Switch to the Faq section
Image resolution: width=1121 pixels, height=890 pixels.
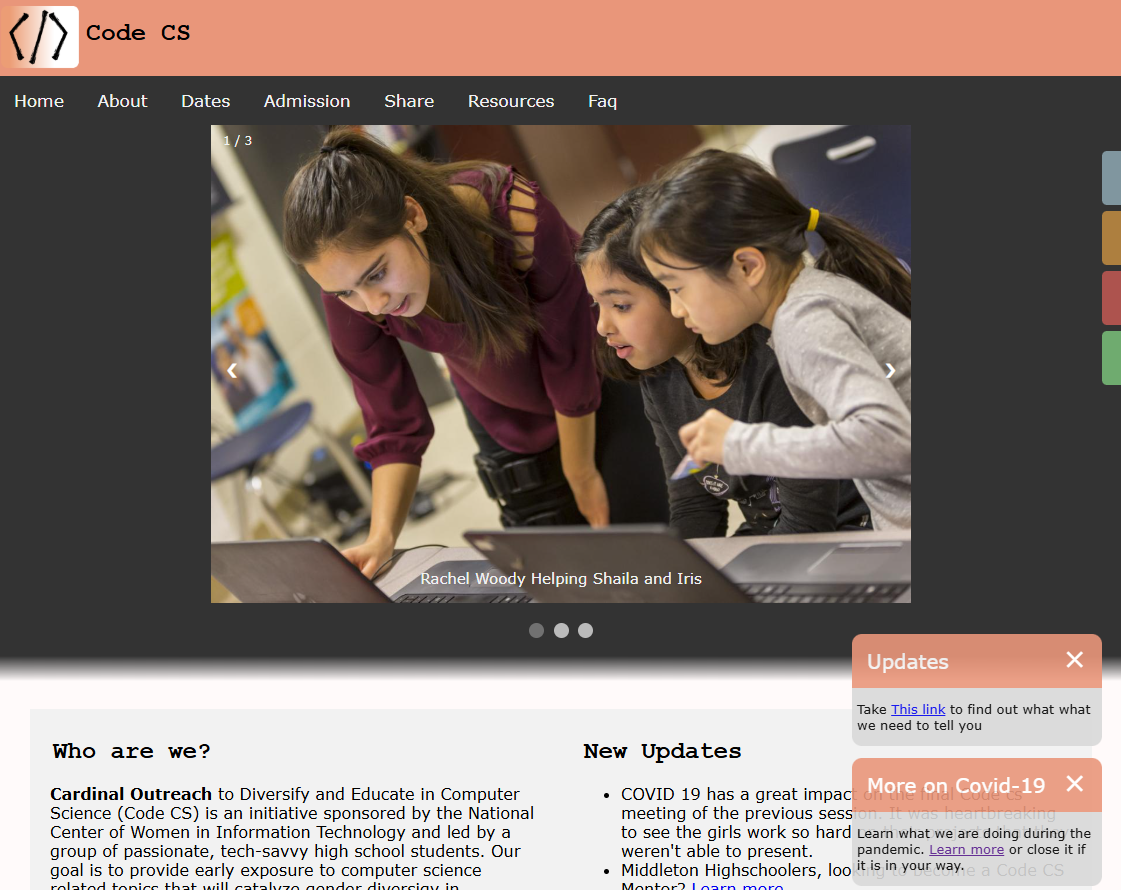[602, 101]
